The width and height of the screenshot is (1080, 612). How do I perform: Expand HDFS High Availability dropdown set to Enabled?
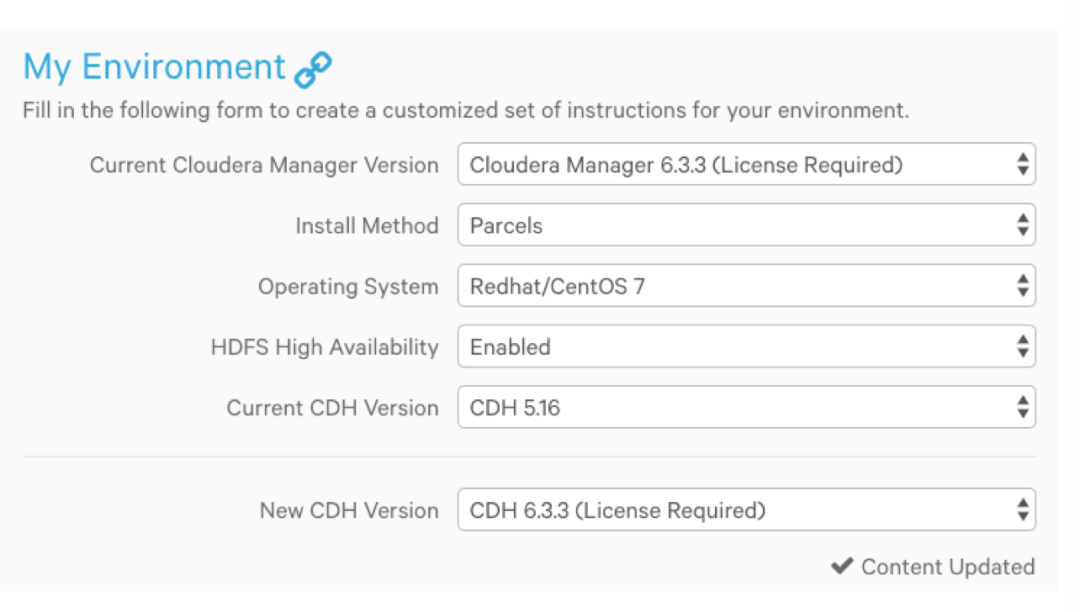[x=745, y=347]
